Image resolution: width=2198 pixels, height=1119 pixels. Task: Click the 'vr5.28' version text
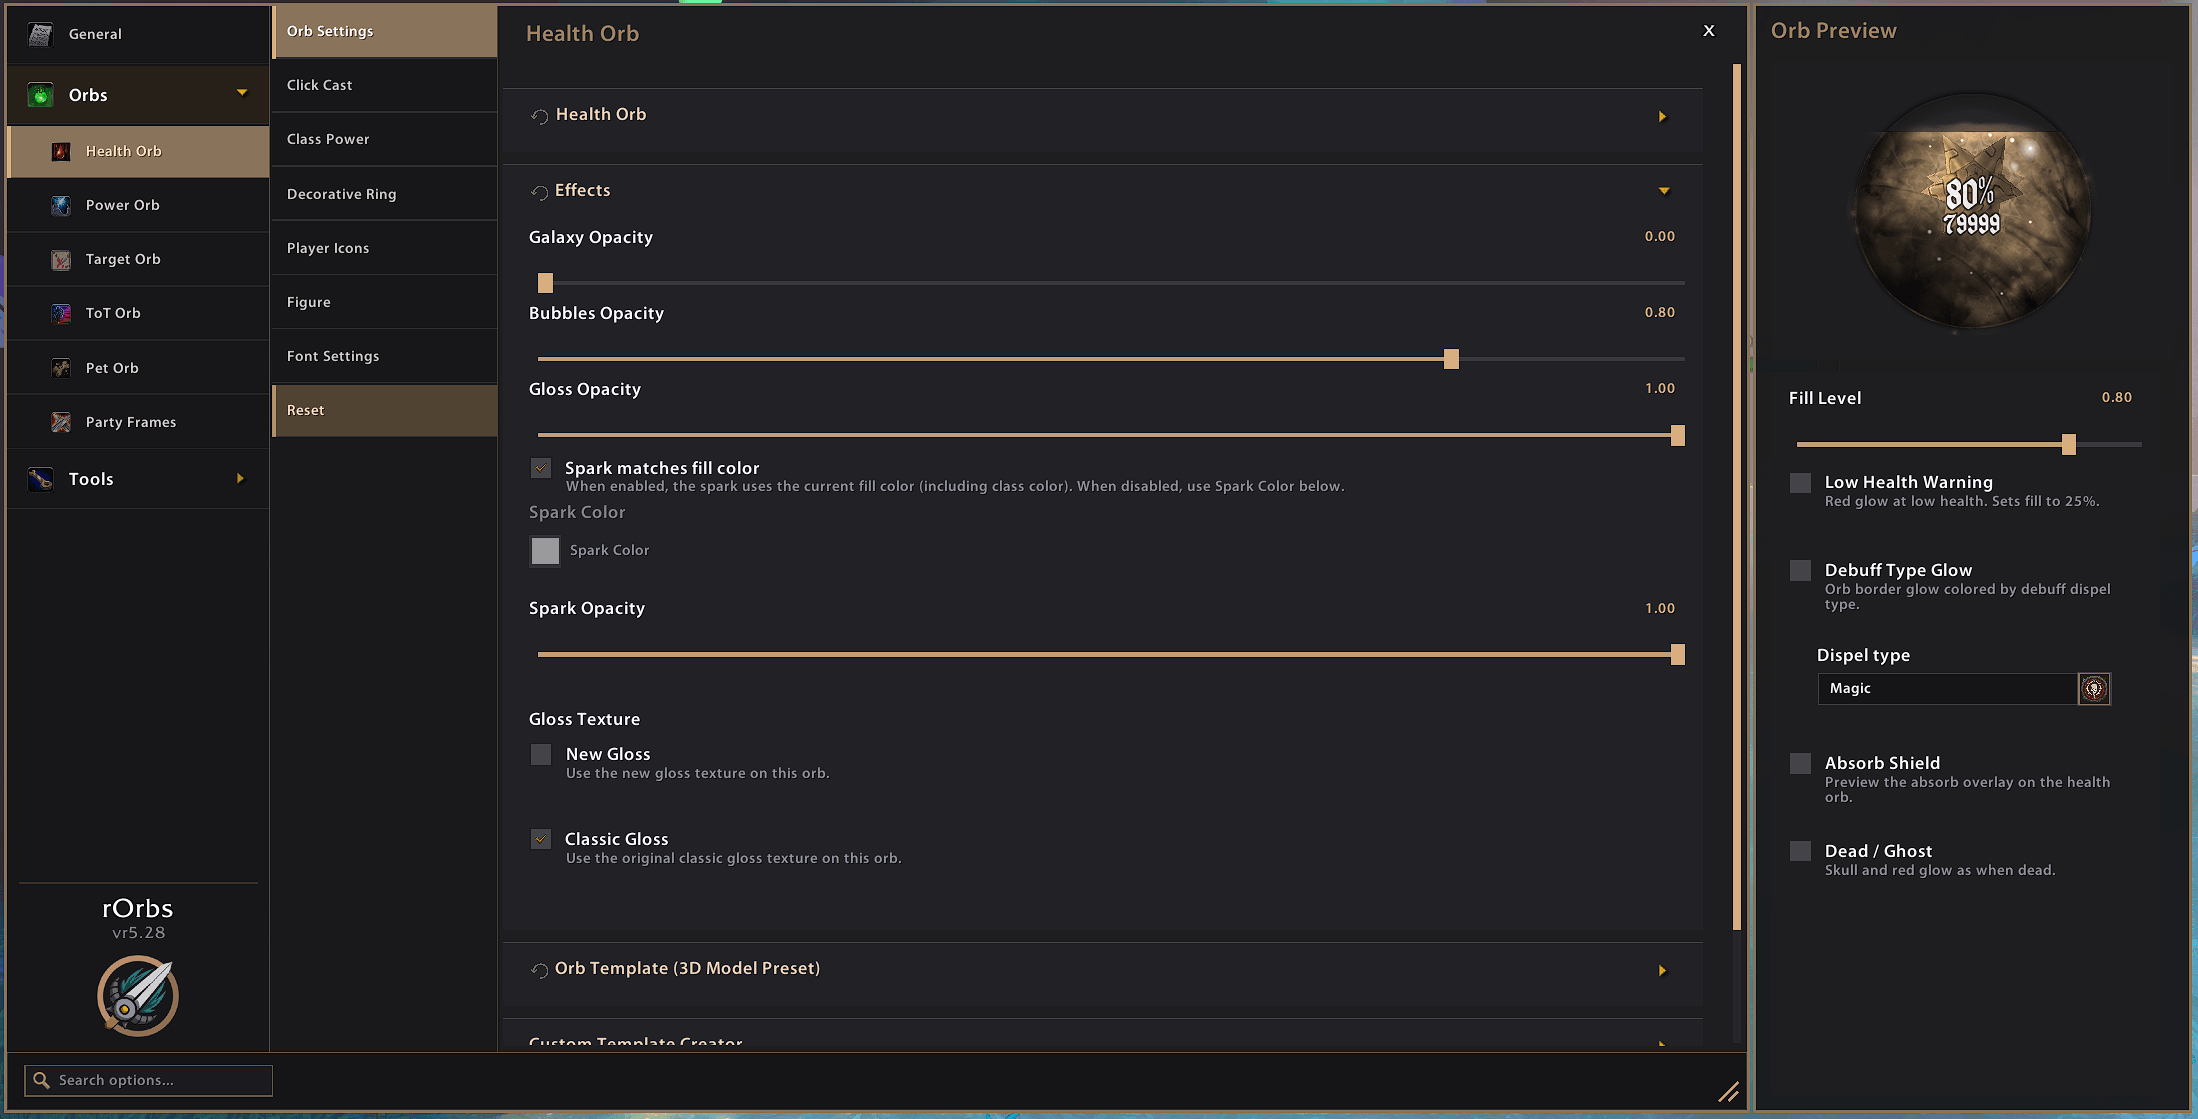(x=138, y=933)
